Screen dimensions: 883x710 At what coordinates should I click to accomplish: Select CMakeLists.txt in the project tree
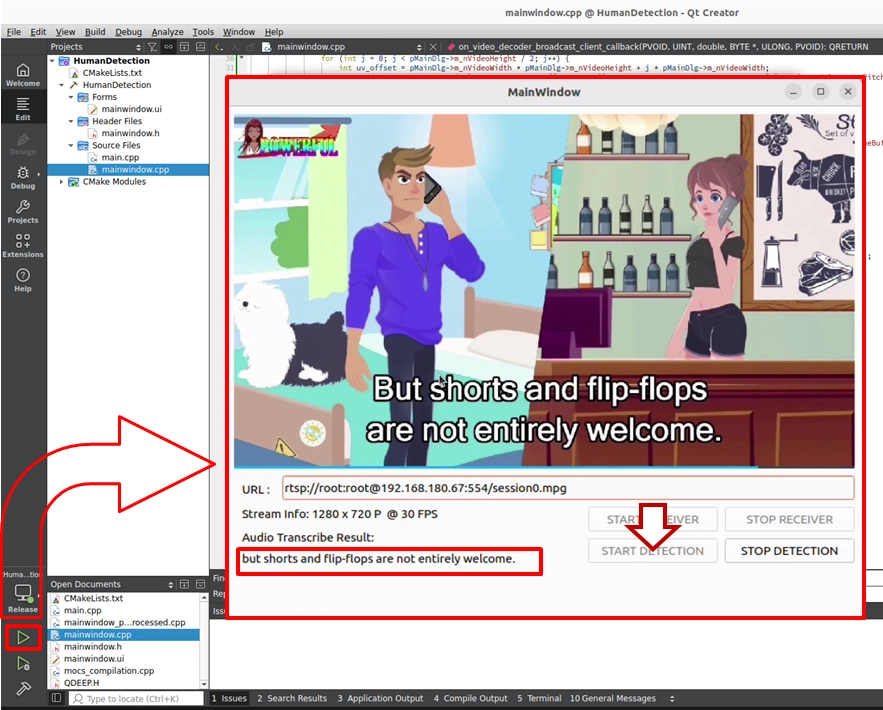pos(112,73)
